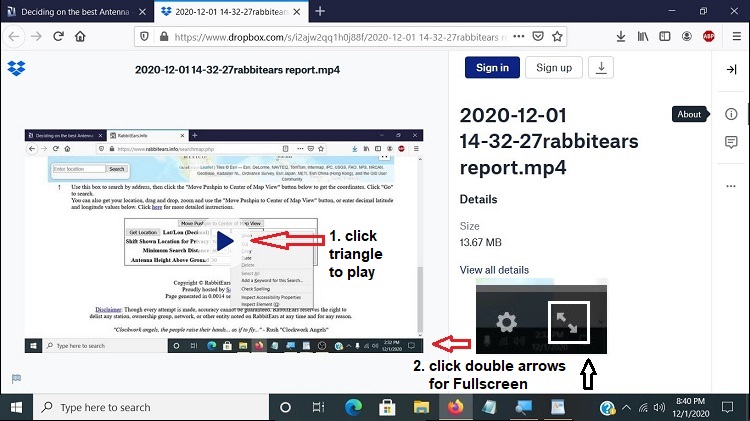Click the Windows taskbar search box
Image resolution: width=750 pixels, height=421 pixels.
pos(150,407)
